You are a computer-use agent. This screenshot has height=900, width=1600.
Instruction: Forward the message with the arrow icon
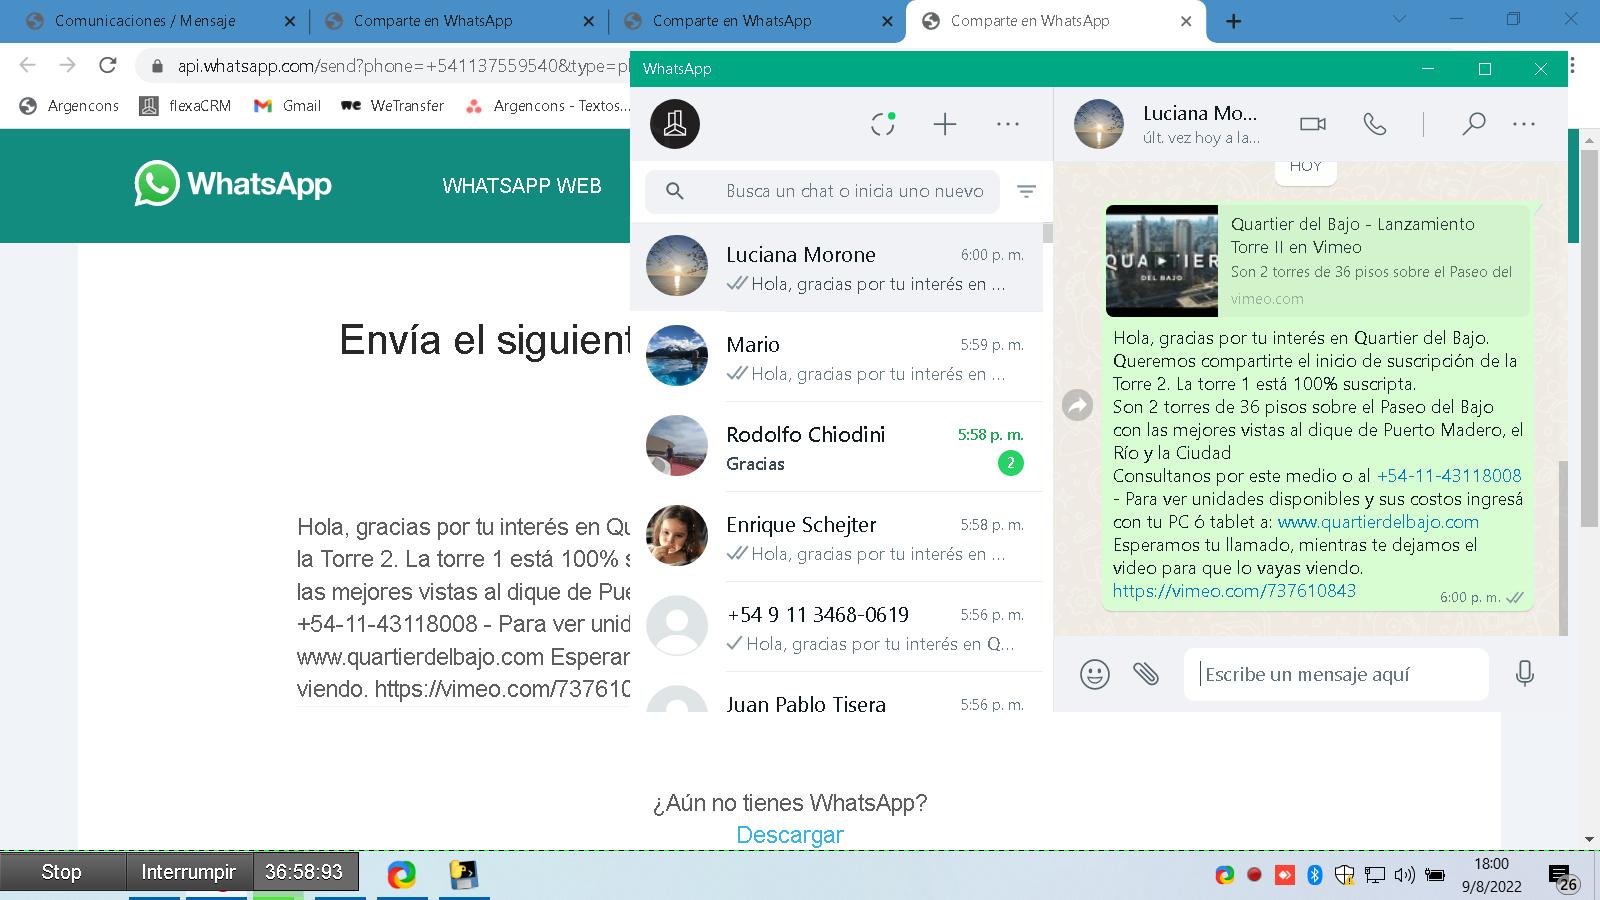tap(1077, 405)
